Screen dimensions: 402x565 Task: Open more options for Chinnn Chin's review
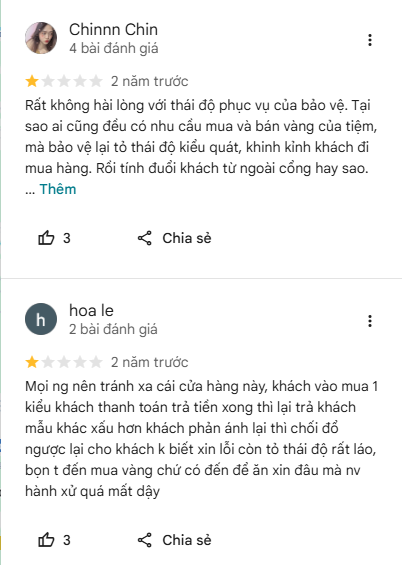[x=370, y=40]
